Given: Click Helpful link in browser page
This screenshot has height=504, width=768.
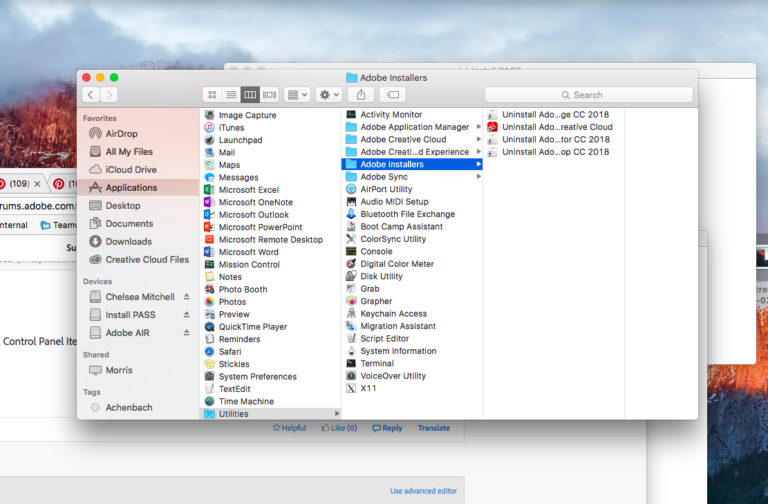Looking at the screenshot, I should (289, 428).
